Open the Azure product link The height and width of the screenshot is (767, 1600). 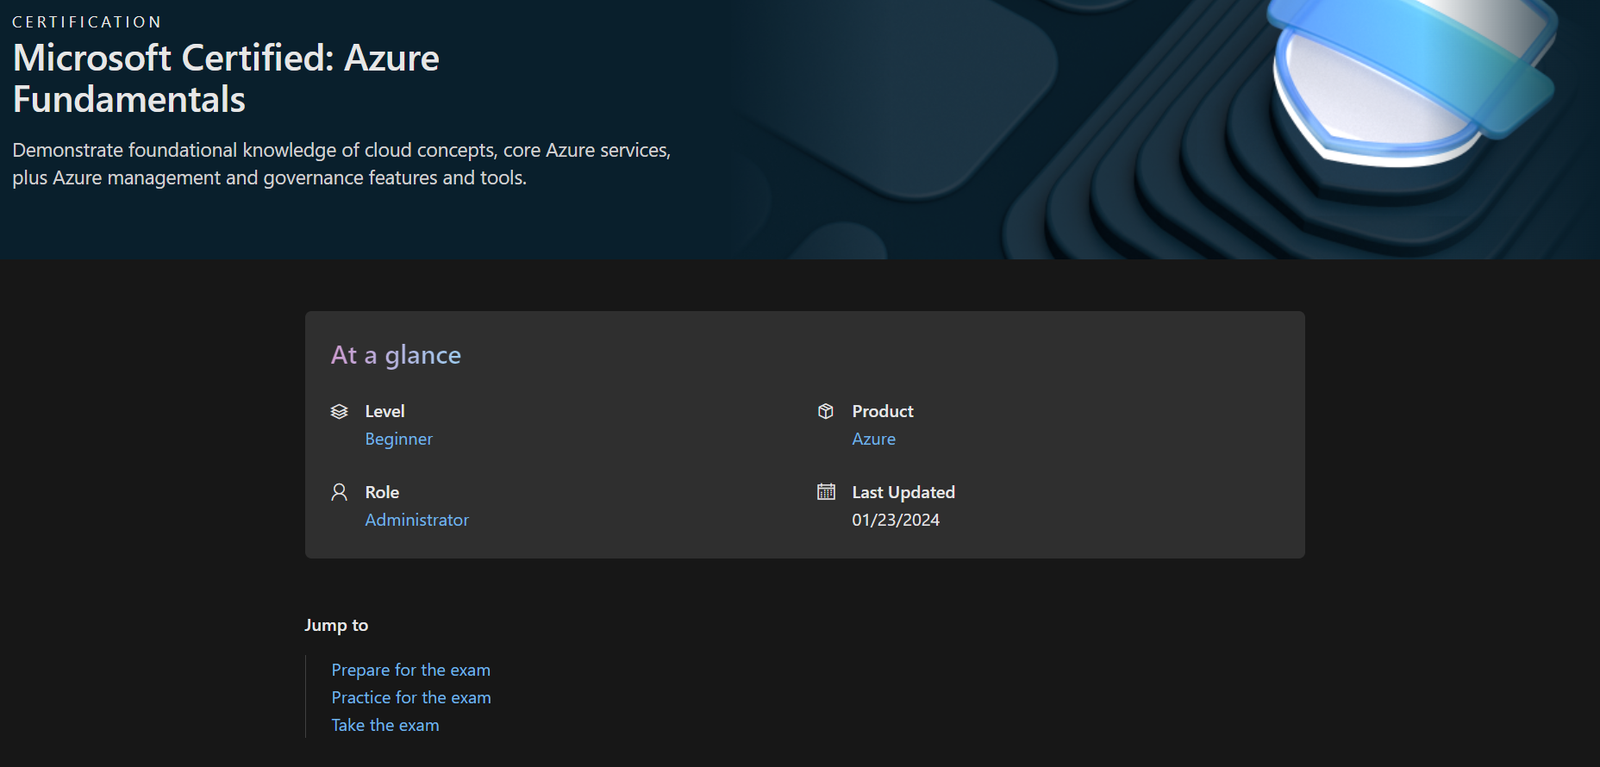874,439
